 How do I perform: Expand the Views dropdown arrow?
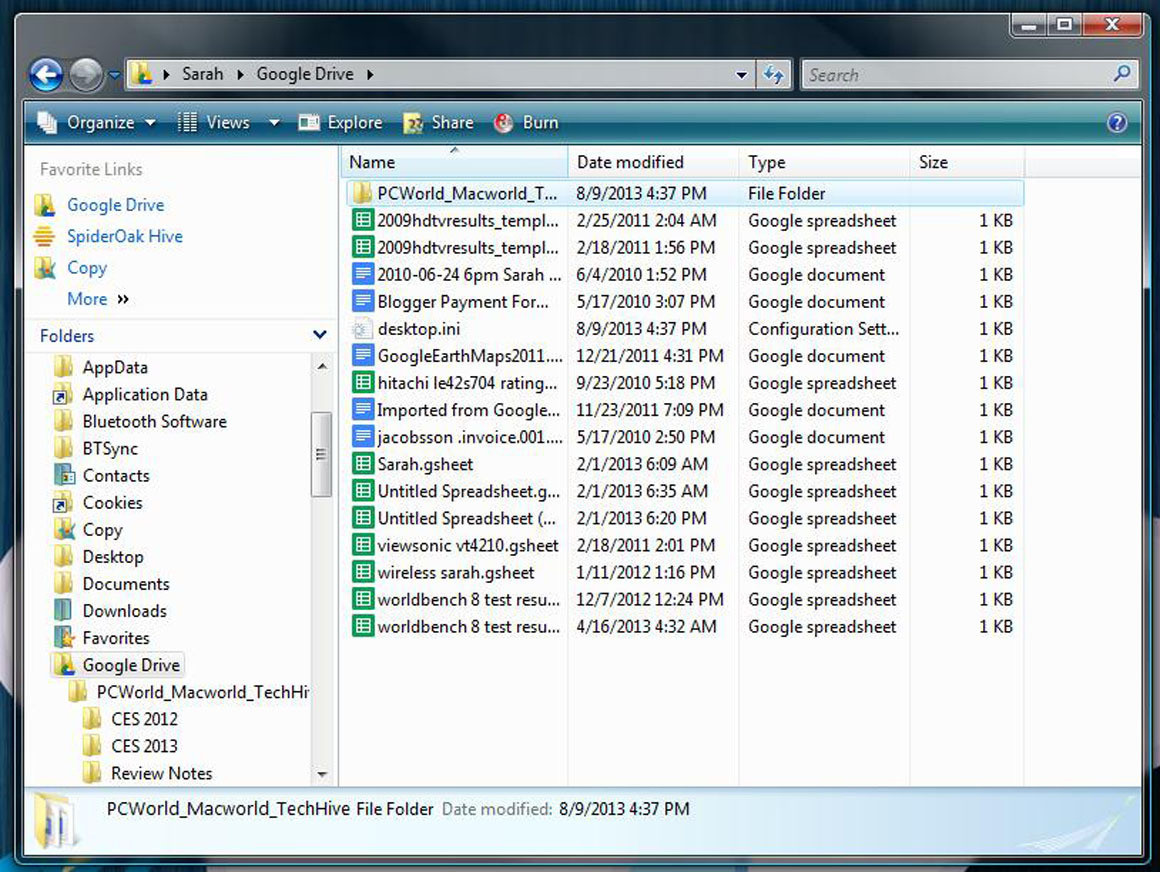click(x=273, y=123)
